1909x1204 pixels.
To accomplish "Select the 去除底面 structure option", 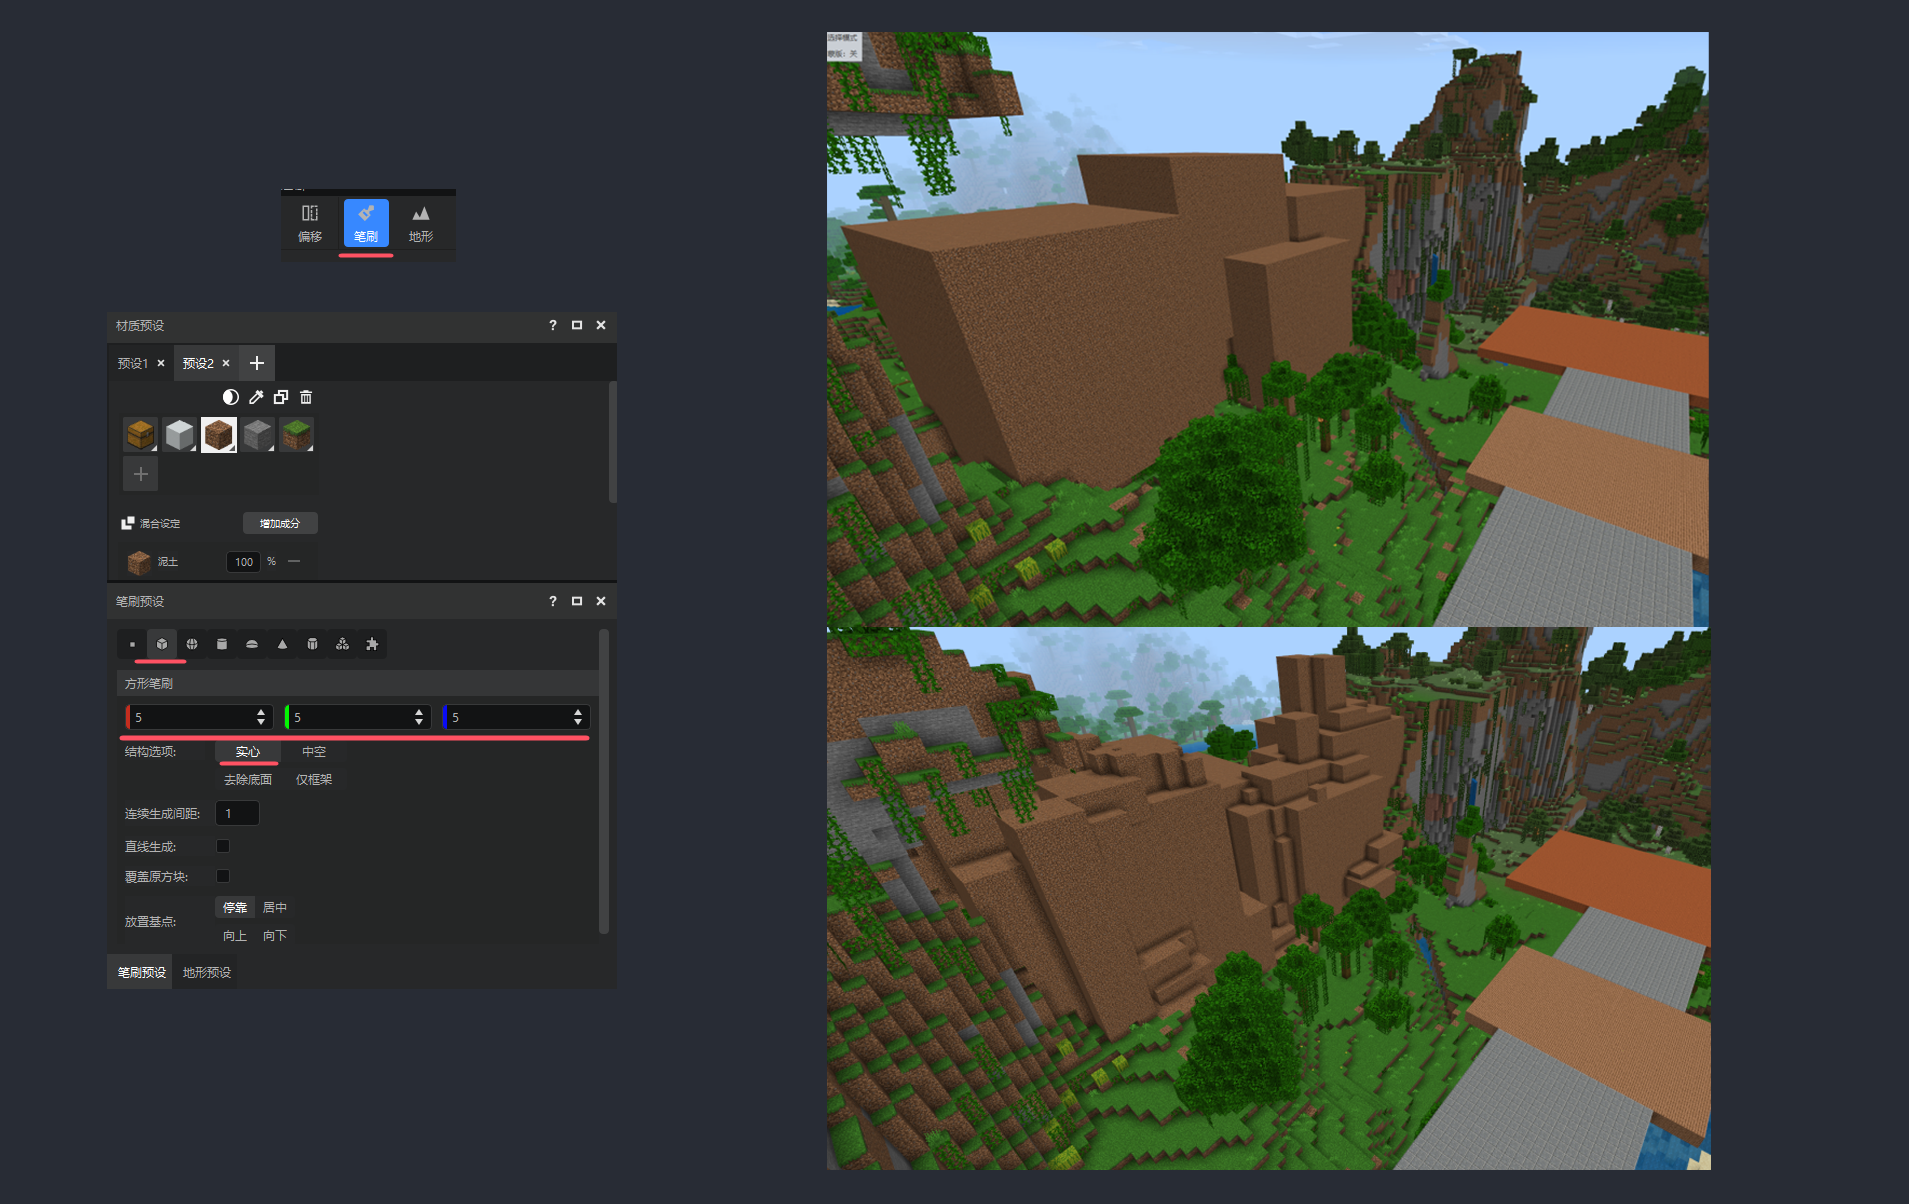I will point(247,780).
